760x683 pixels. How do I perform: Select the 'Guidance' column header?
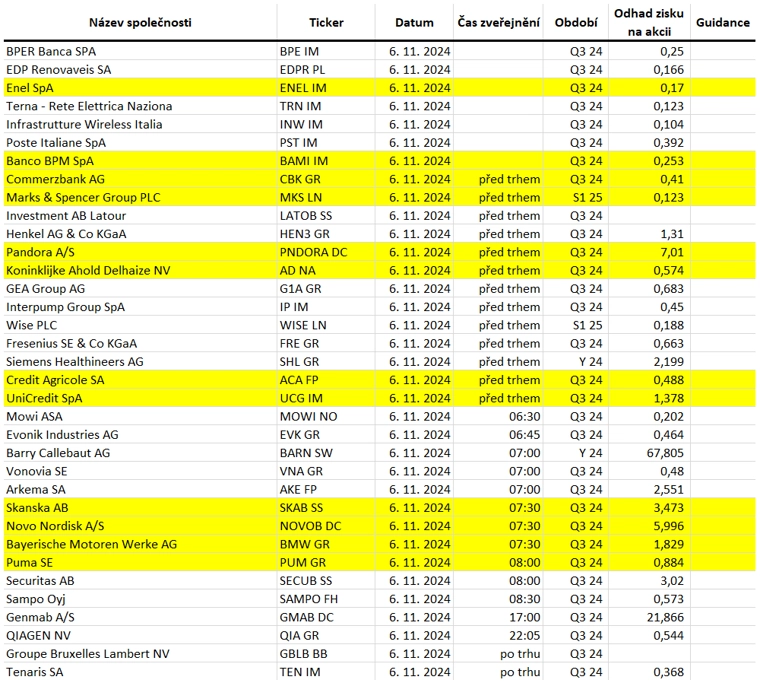pyautogui.click(x=723, y=22)
